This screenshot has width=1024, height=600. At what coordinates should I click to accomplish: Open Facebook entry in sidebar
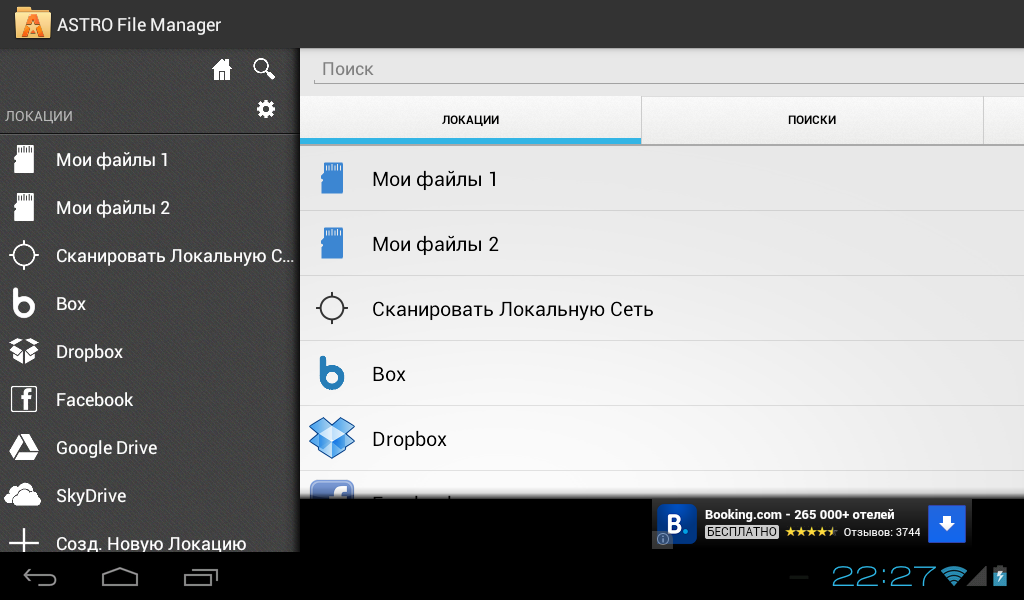point(150,399)
